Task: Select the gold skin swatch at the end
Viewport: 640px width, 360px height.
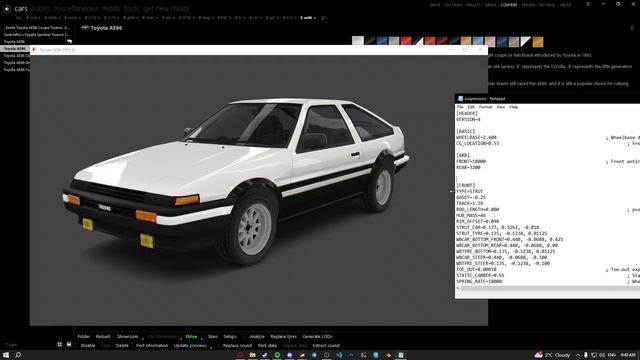Action: [x=538, y=41]
